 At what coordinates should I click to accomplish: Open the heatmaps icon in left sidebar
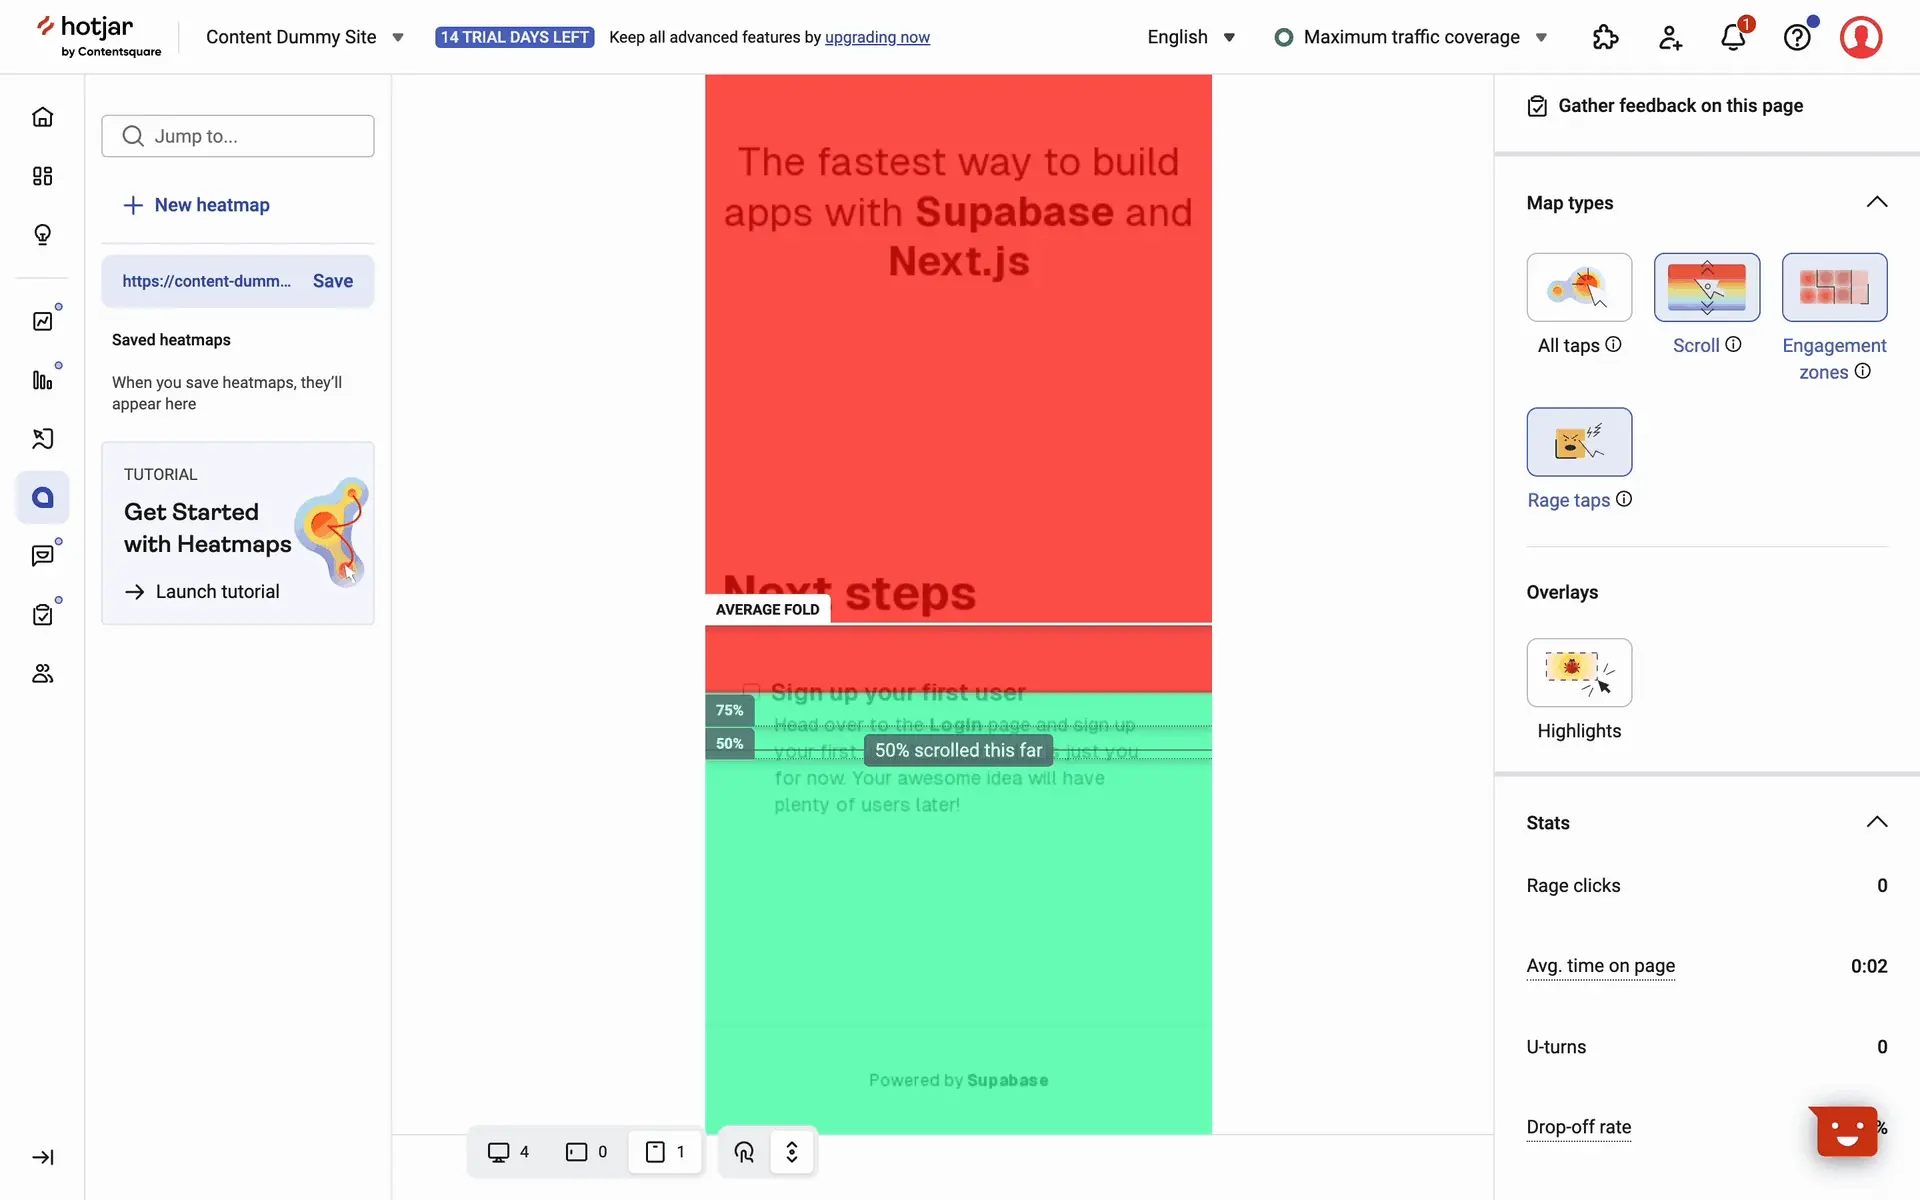click(42, 497)
